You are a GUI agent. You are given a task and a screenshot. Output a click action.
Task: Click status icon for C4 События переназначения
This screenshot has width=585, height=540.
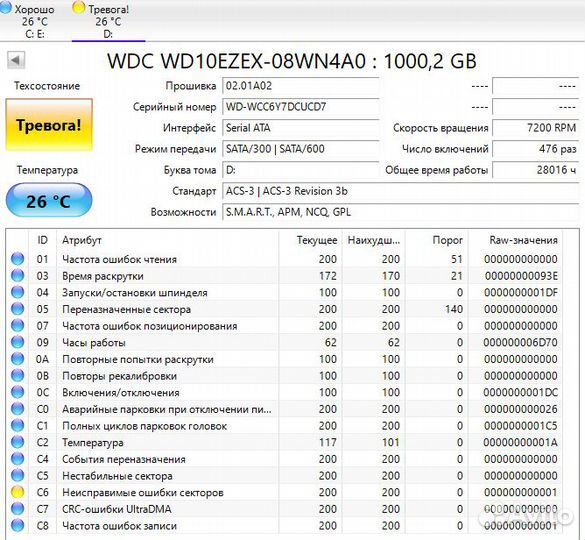tap(18, 459)
